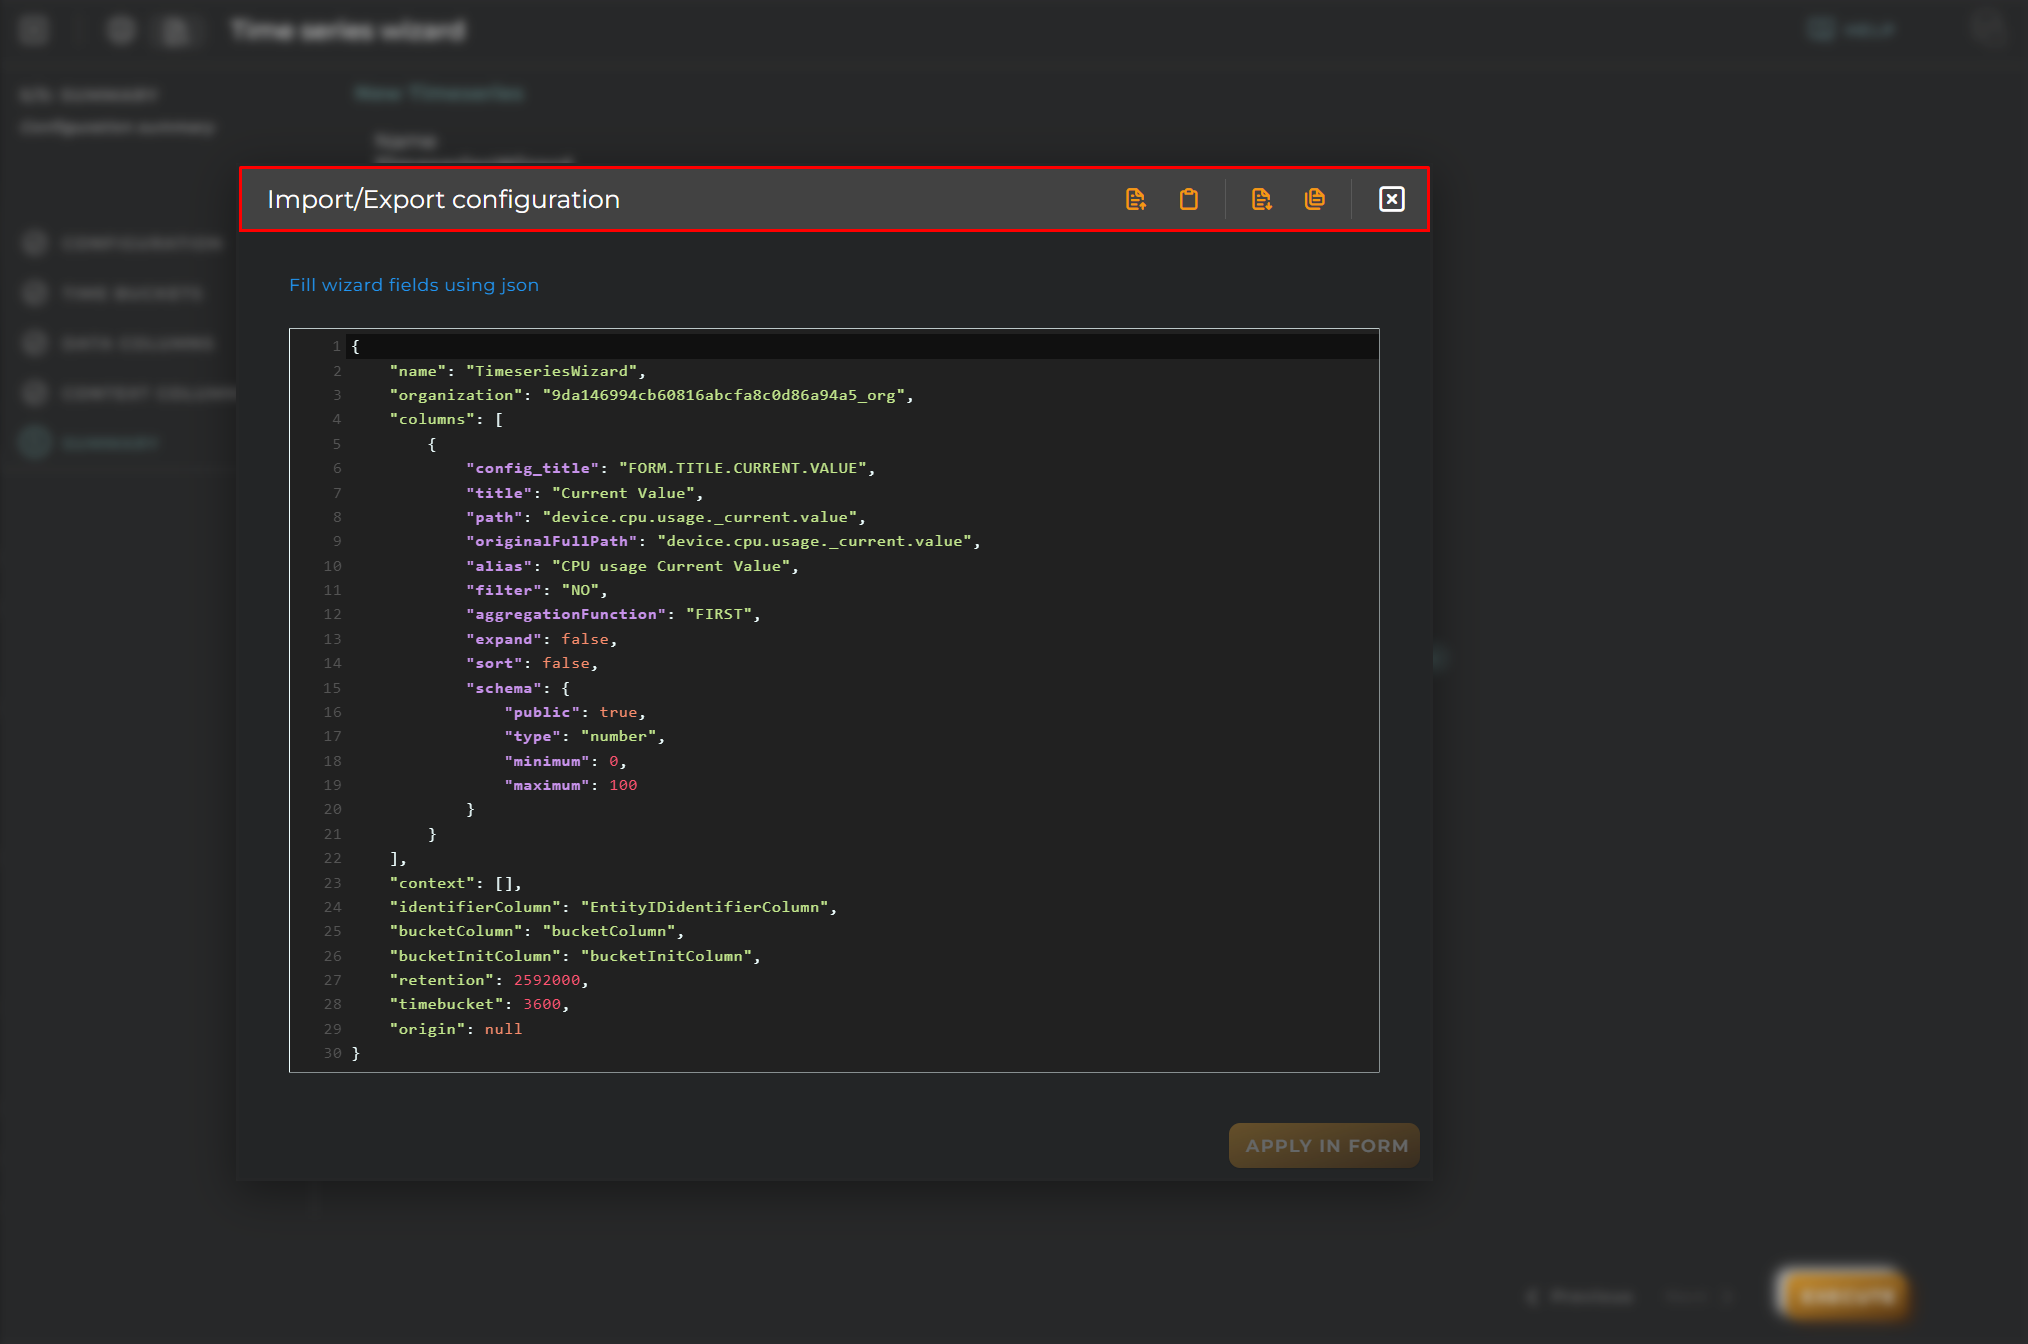Click line number 15 in gutter
Screen dimensions: 2028x1344
332,688
